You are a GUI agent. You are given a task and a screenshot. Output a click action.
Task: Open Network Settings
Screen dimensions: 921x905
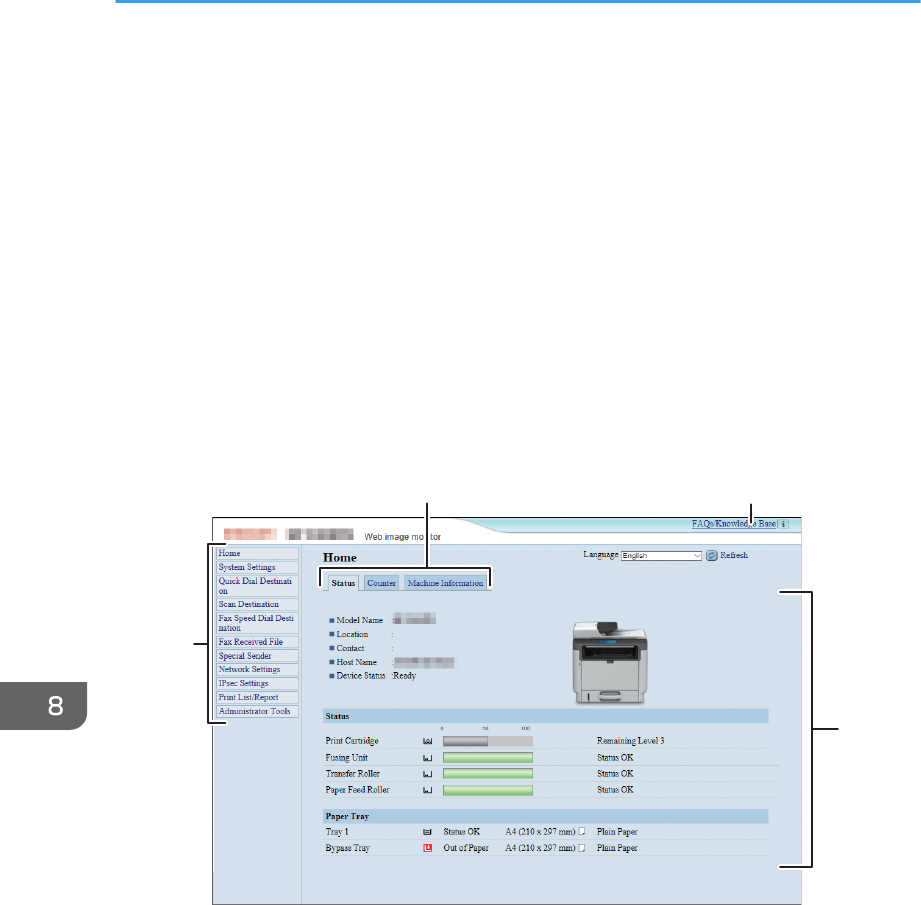click(257, 670)
